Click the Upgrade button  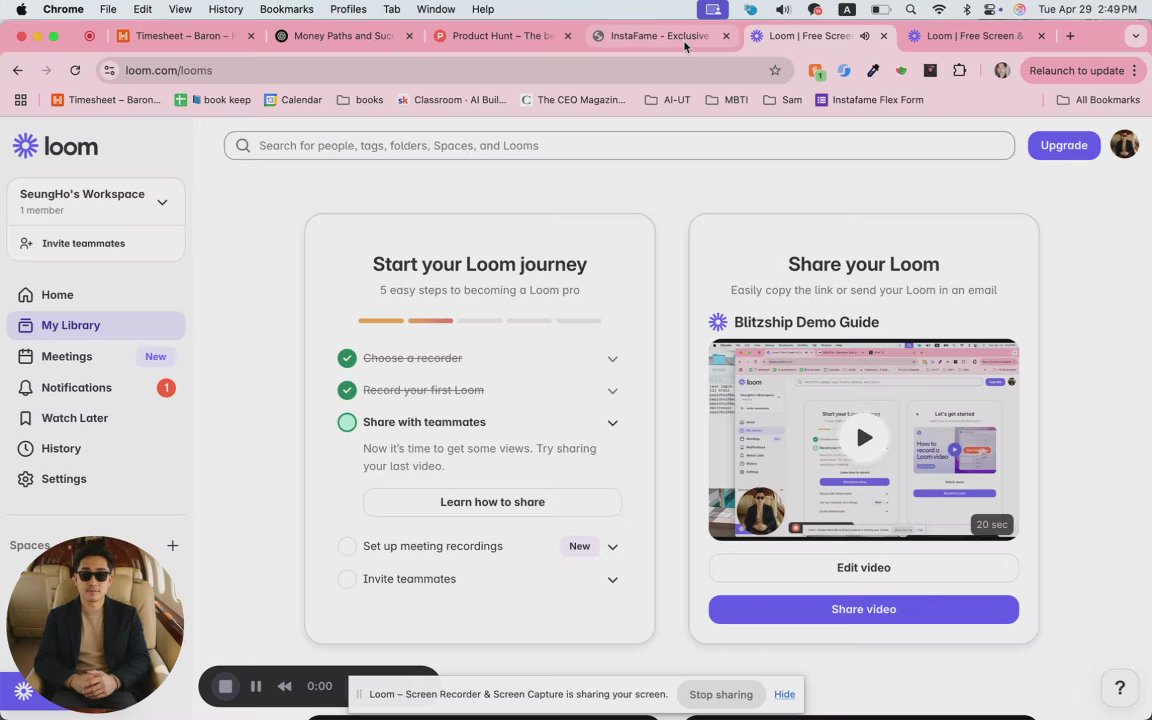(1064, 145)
